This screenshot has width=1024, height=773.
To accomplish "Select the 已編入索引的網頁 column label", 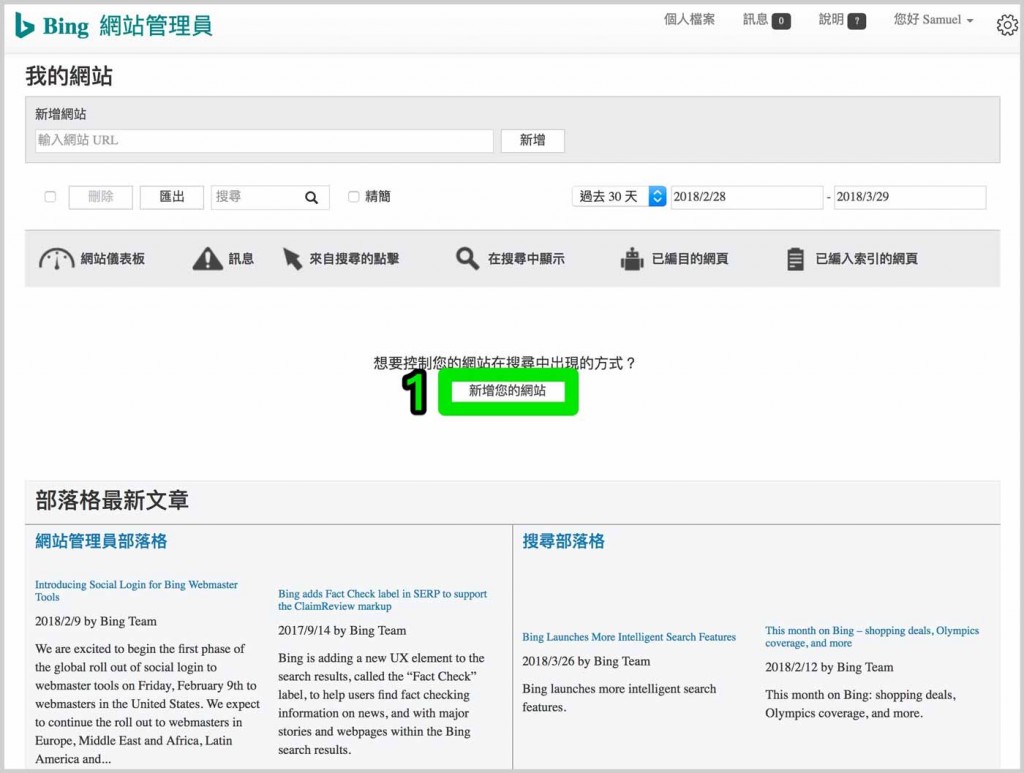I will tap(867, 259).
